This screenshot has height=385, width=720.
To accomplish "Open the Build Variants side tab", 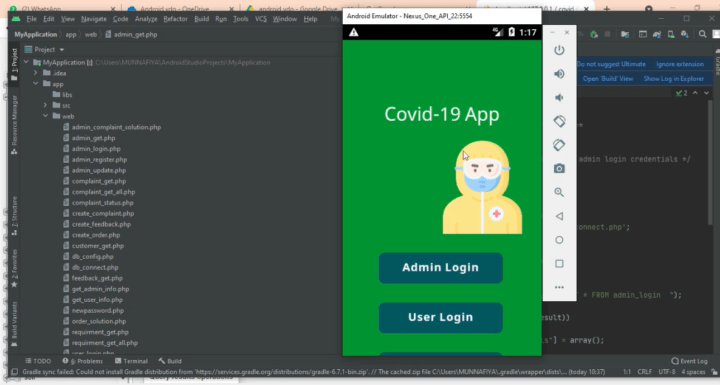I will pos(14,324).
